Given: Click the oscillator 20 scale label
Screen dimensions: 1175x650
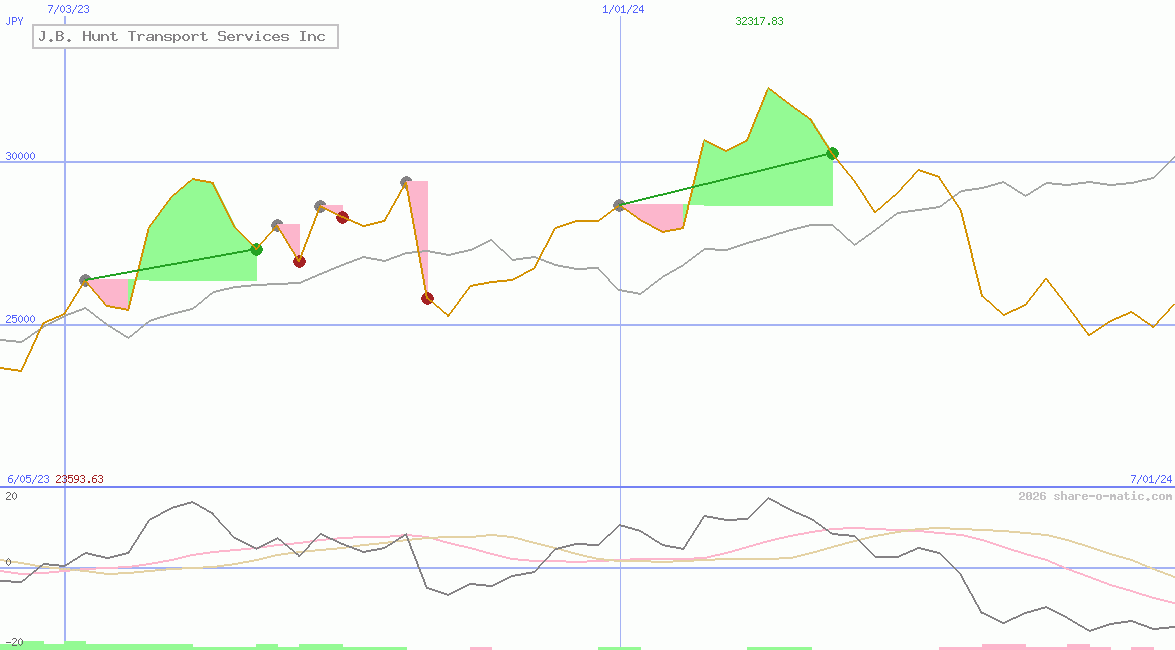Looking at the screenshot, I should click(11, 496).
